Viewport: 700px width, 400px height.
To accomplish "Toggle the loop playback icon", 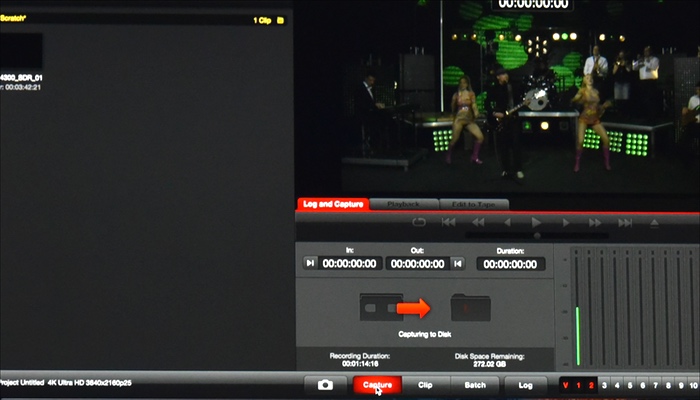I will click(x=419, y=222).
